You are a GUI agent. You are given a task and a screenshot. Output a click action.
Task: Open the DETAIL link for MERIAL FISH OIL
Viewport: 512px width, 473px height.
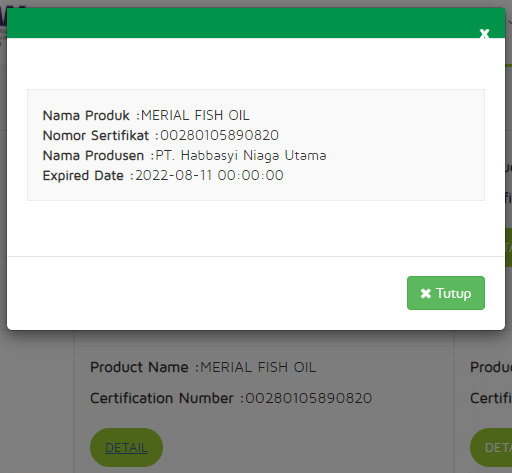click(x=126, y=447)
